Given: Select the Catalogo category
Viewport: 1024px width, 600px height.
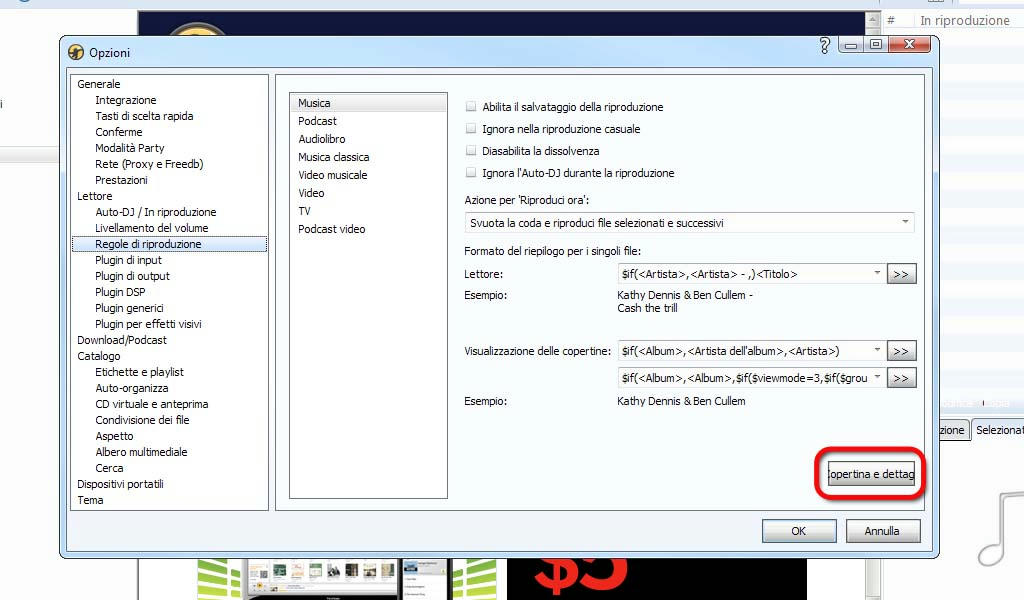Looking at the screenshot, I should point(99,356).
